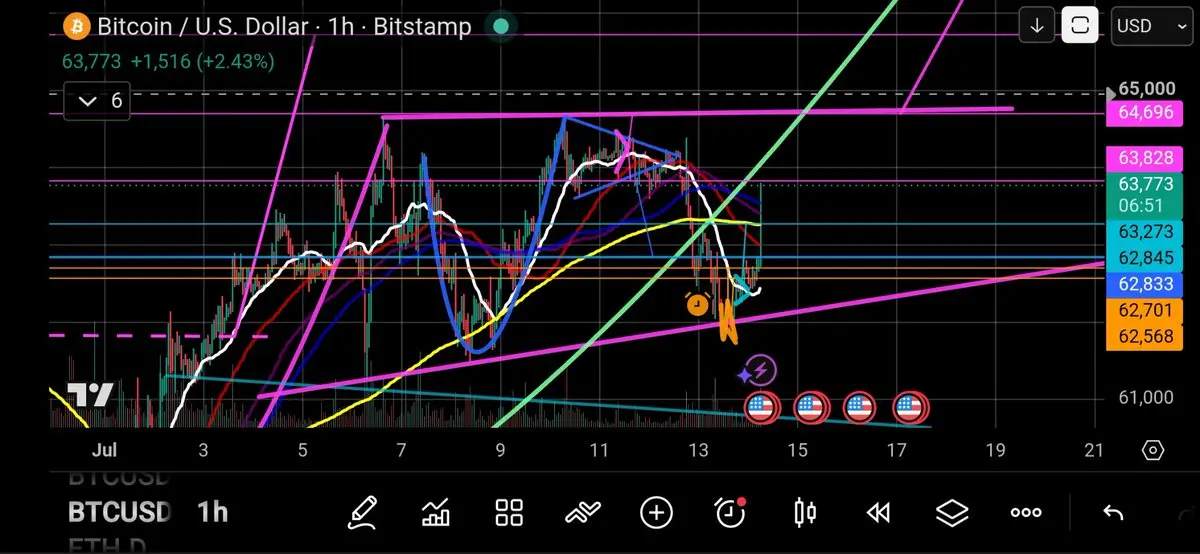Open the rightmost US flag economic event
This screenshot has height=554, width=1200.
coord(909,407)
